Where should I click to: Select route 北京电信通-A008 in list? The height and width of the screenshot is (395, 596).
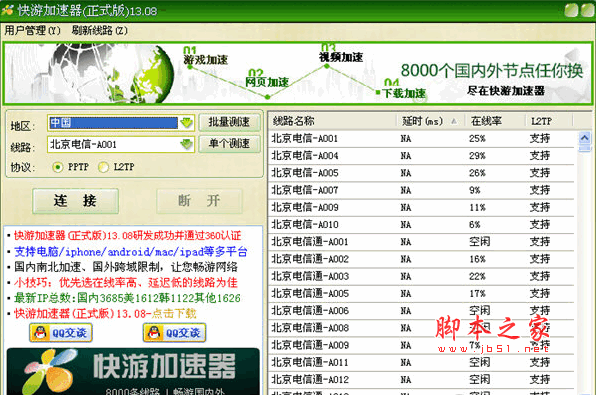421,328
